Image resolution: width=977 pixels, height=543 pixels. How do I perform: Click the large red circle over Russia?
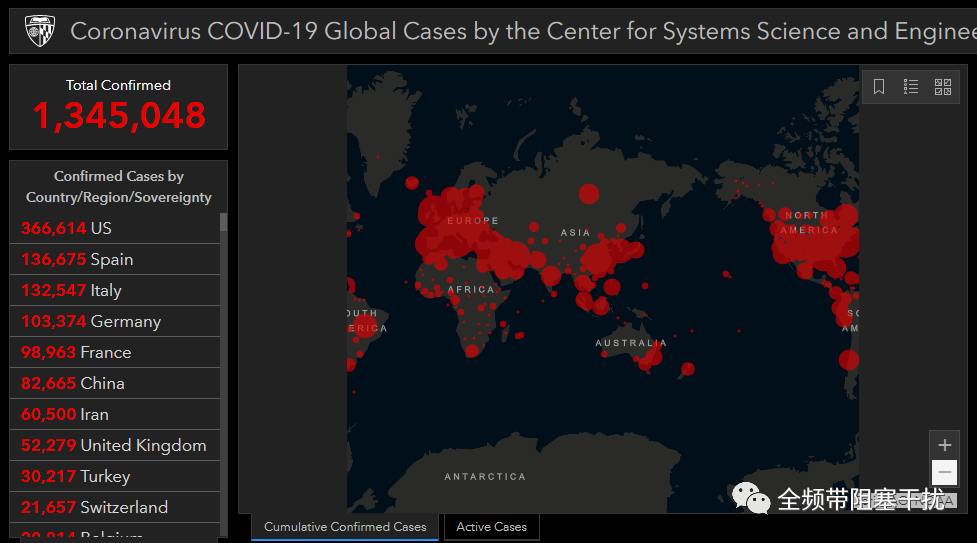tap(589, 194)
